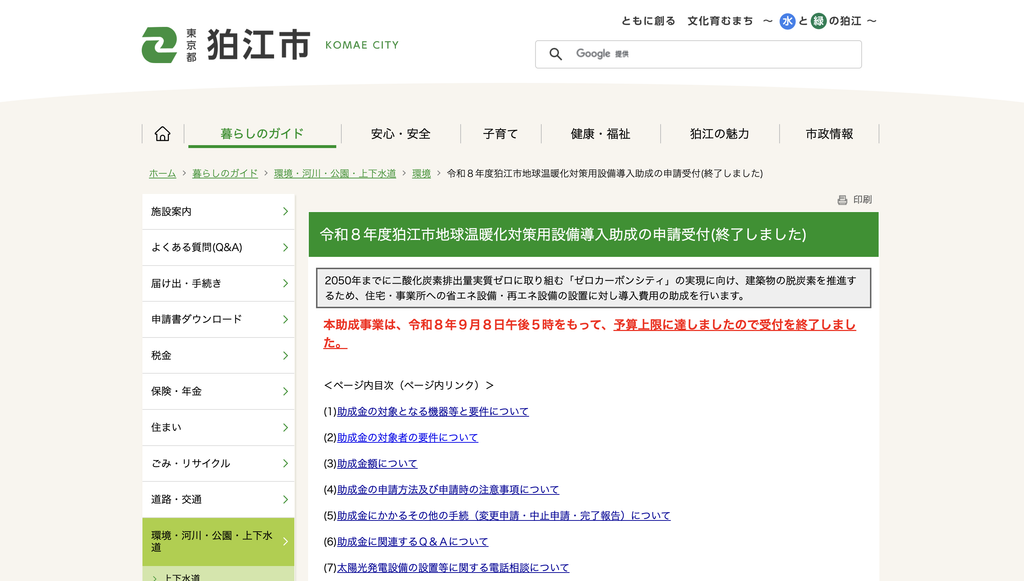Click the 届け出・手続き row chevron arrow
The height and width of the screenshot is (581, 1024).
285,283
